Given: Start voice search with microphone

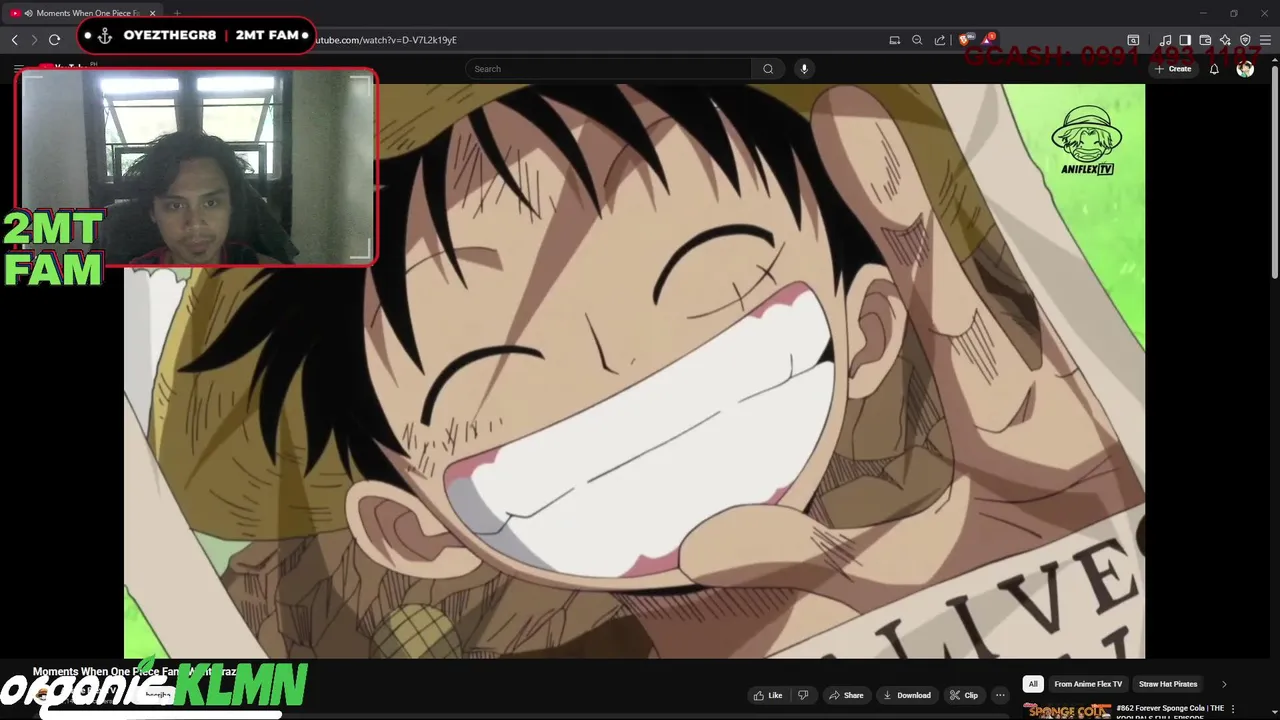Looking at the screenshot, I should pos(804,69).
